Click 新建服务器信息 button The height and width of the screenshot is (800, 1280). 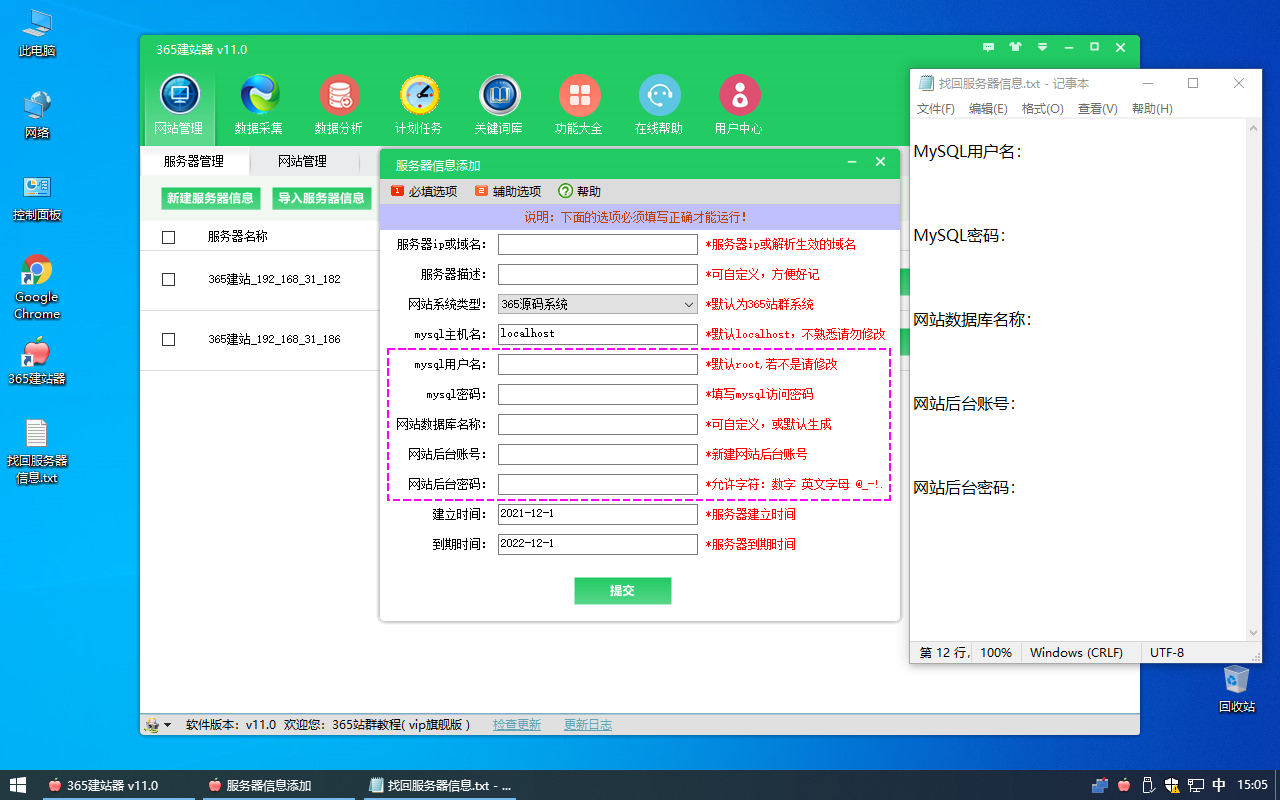tap(210, 198)
